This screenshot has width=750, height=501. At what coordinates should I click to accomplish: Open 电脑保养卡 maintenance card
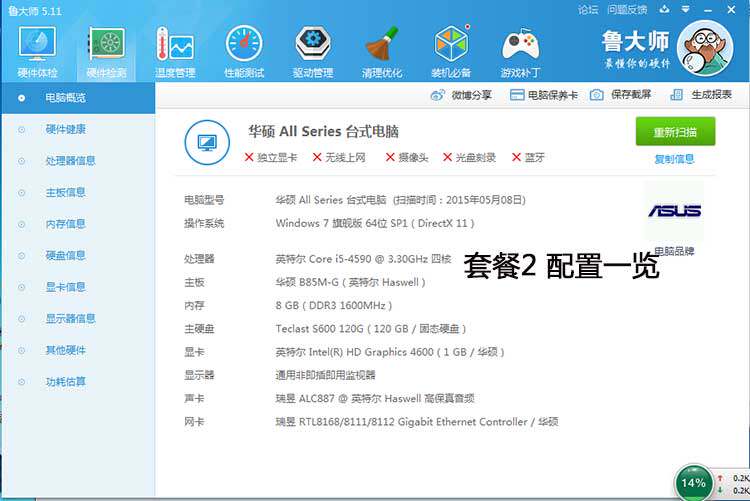[544, 95]
